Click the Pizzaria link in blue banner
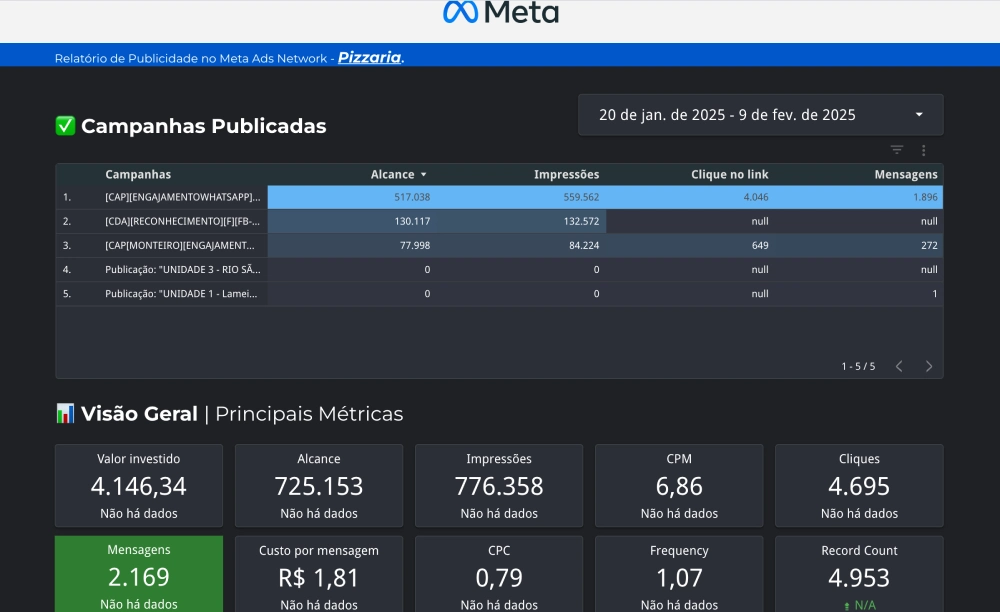 pyautogui.click(x=369, y=58)
